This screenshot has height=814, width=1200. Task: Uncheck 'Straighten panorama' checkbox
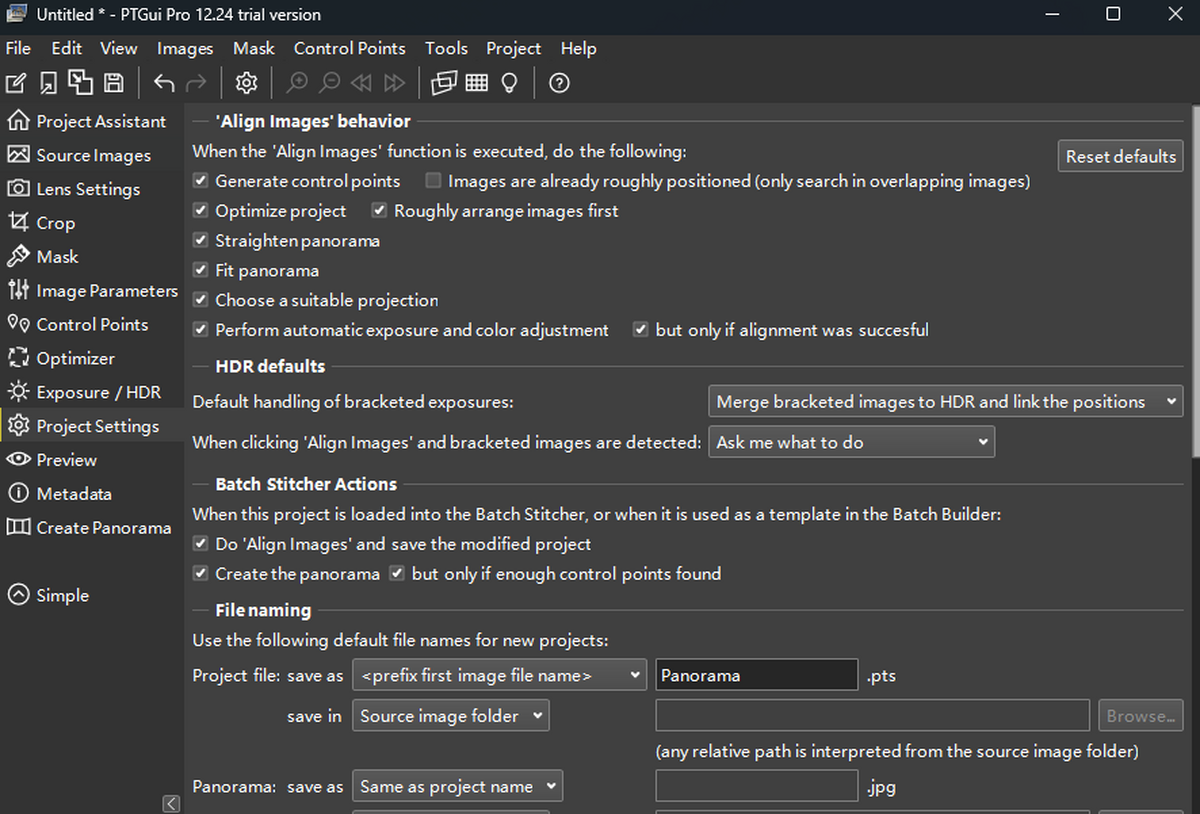[201, 241]
